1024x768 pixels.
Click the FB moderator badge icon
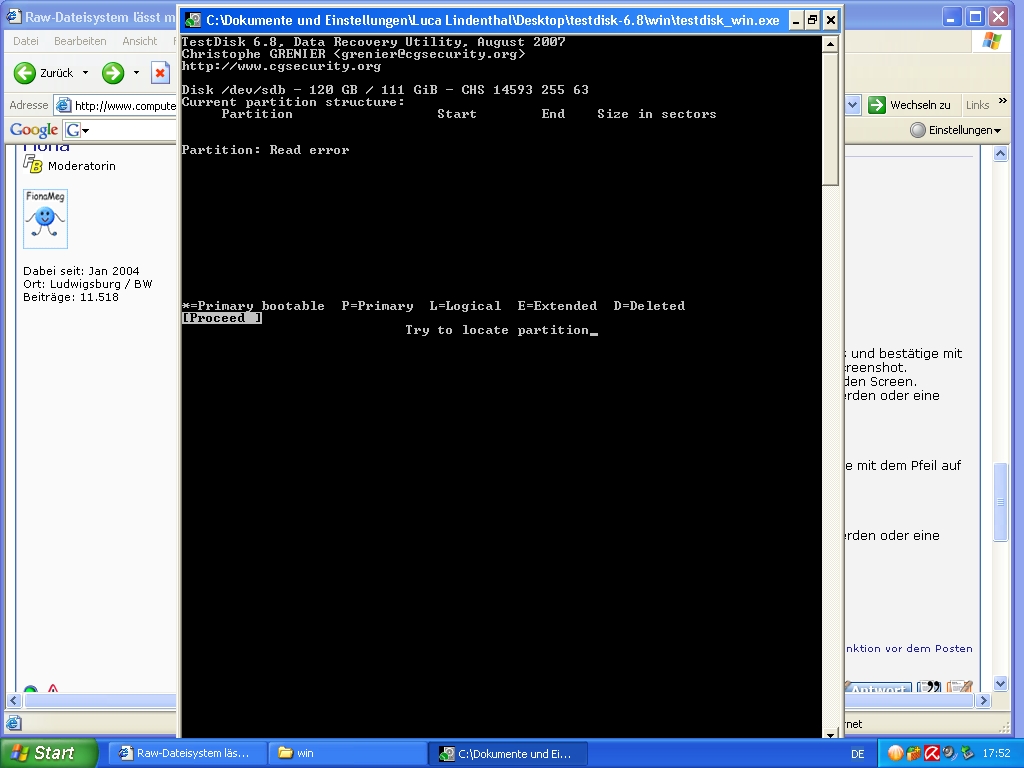click(x=33, y=165)
